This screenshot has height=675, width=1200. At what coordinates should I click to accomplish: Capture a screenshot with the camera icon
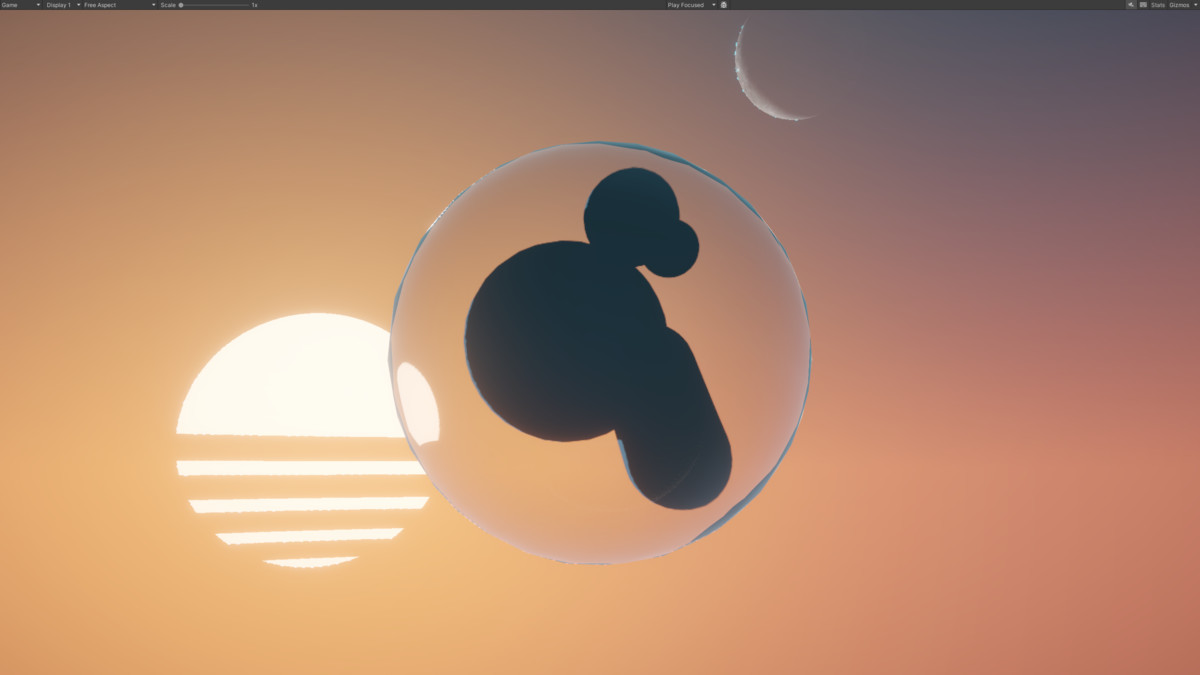click(723, 5)
